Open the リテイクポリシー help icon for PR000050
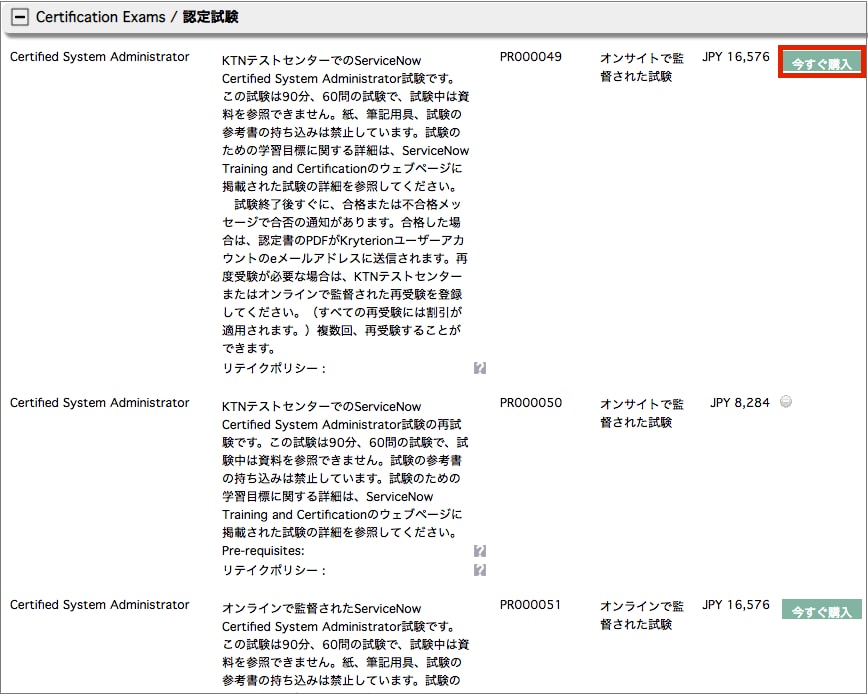The height and width of the screenshot is (694, 868). click(480, 570)
